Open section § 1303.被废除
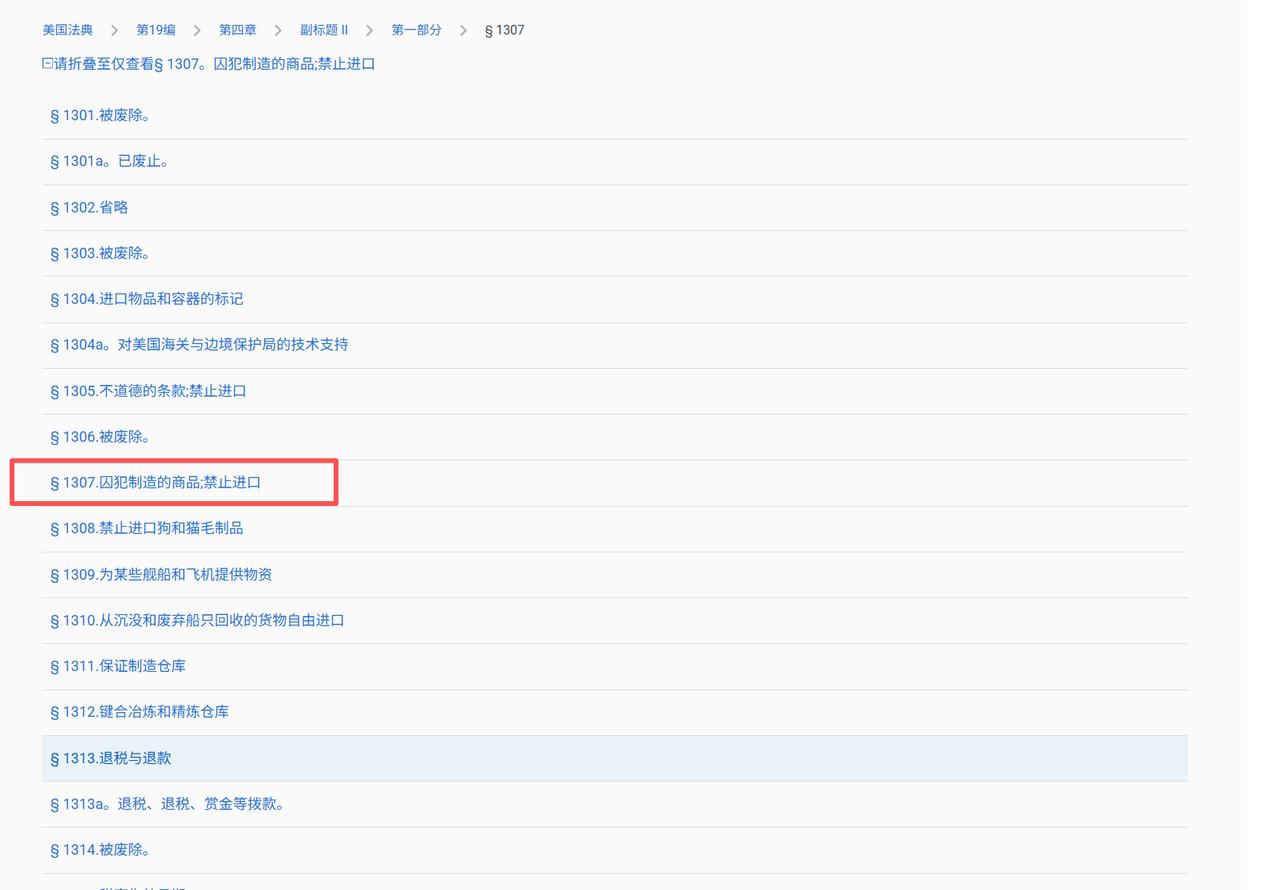The height and width of the screenshot is (890, 1280). pos(100,254)
